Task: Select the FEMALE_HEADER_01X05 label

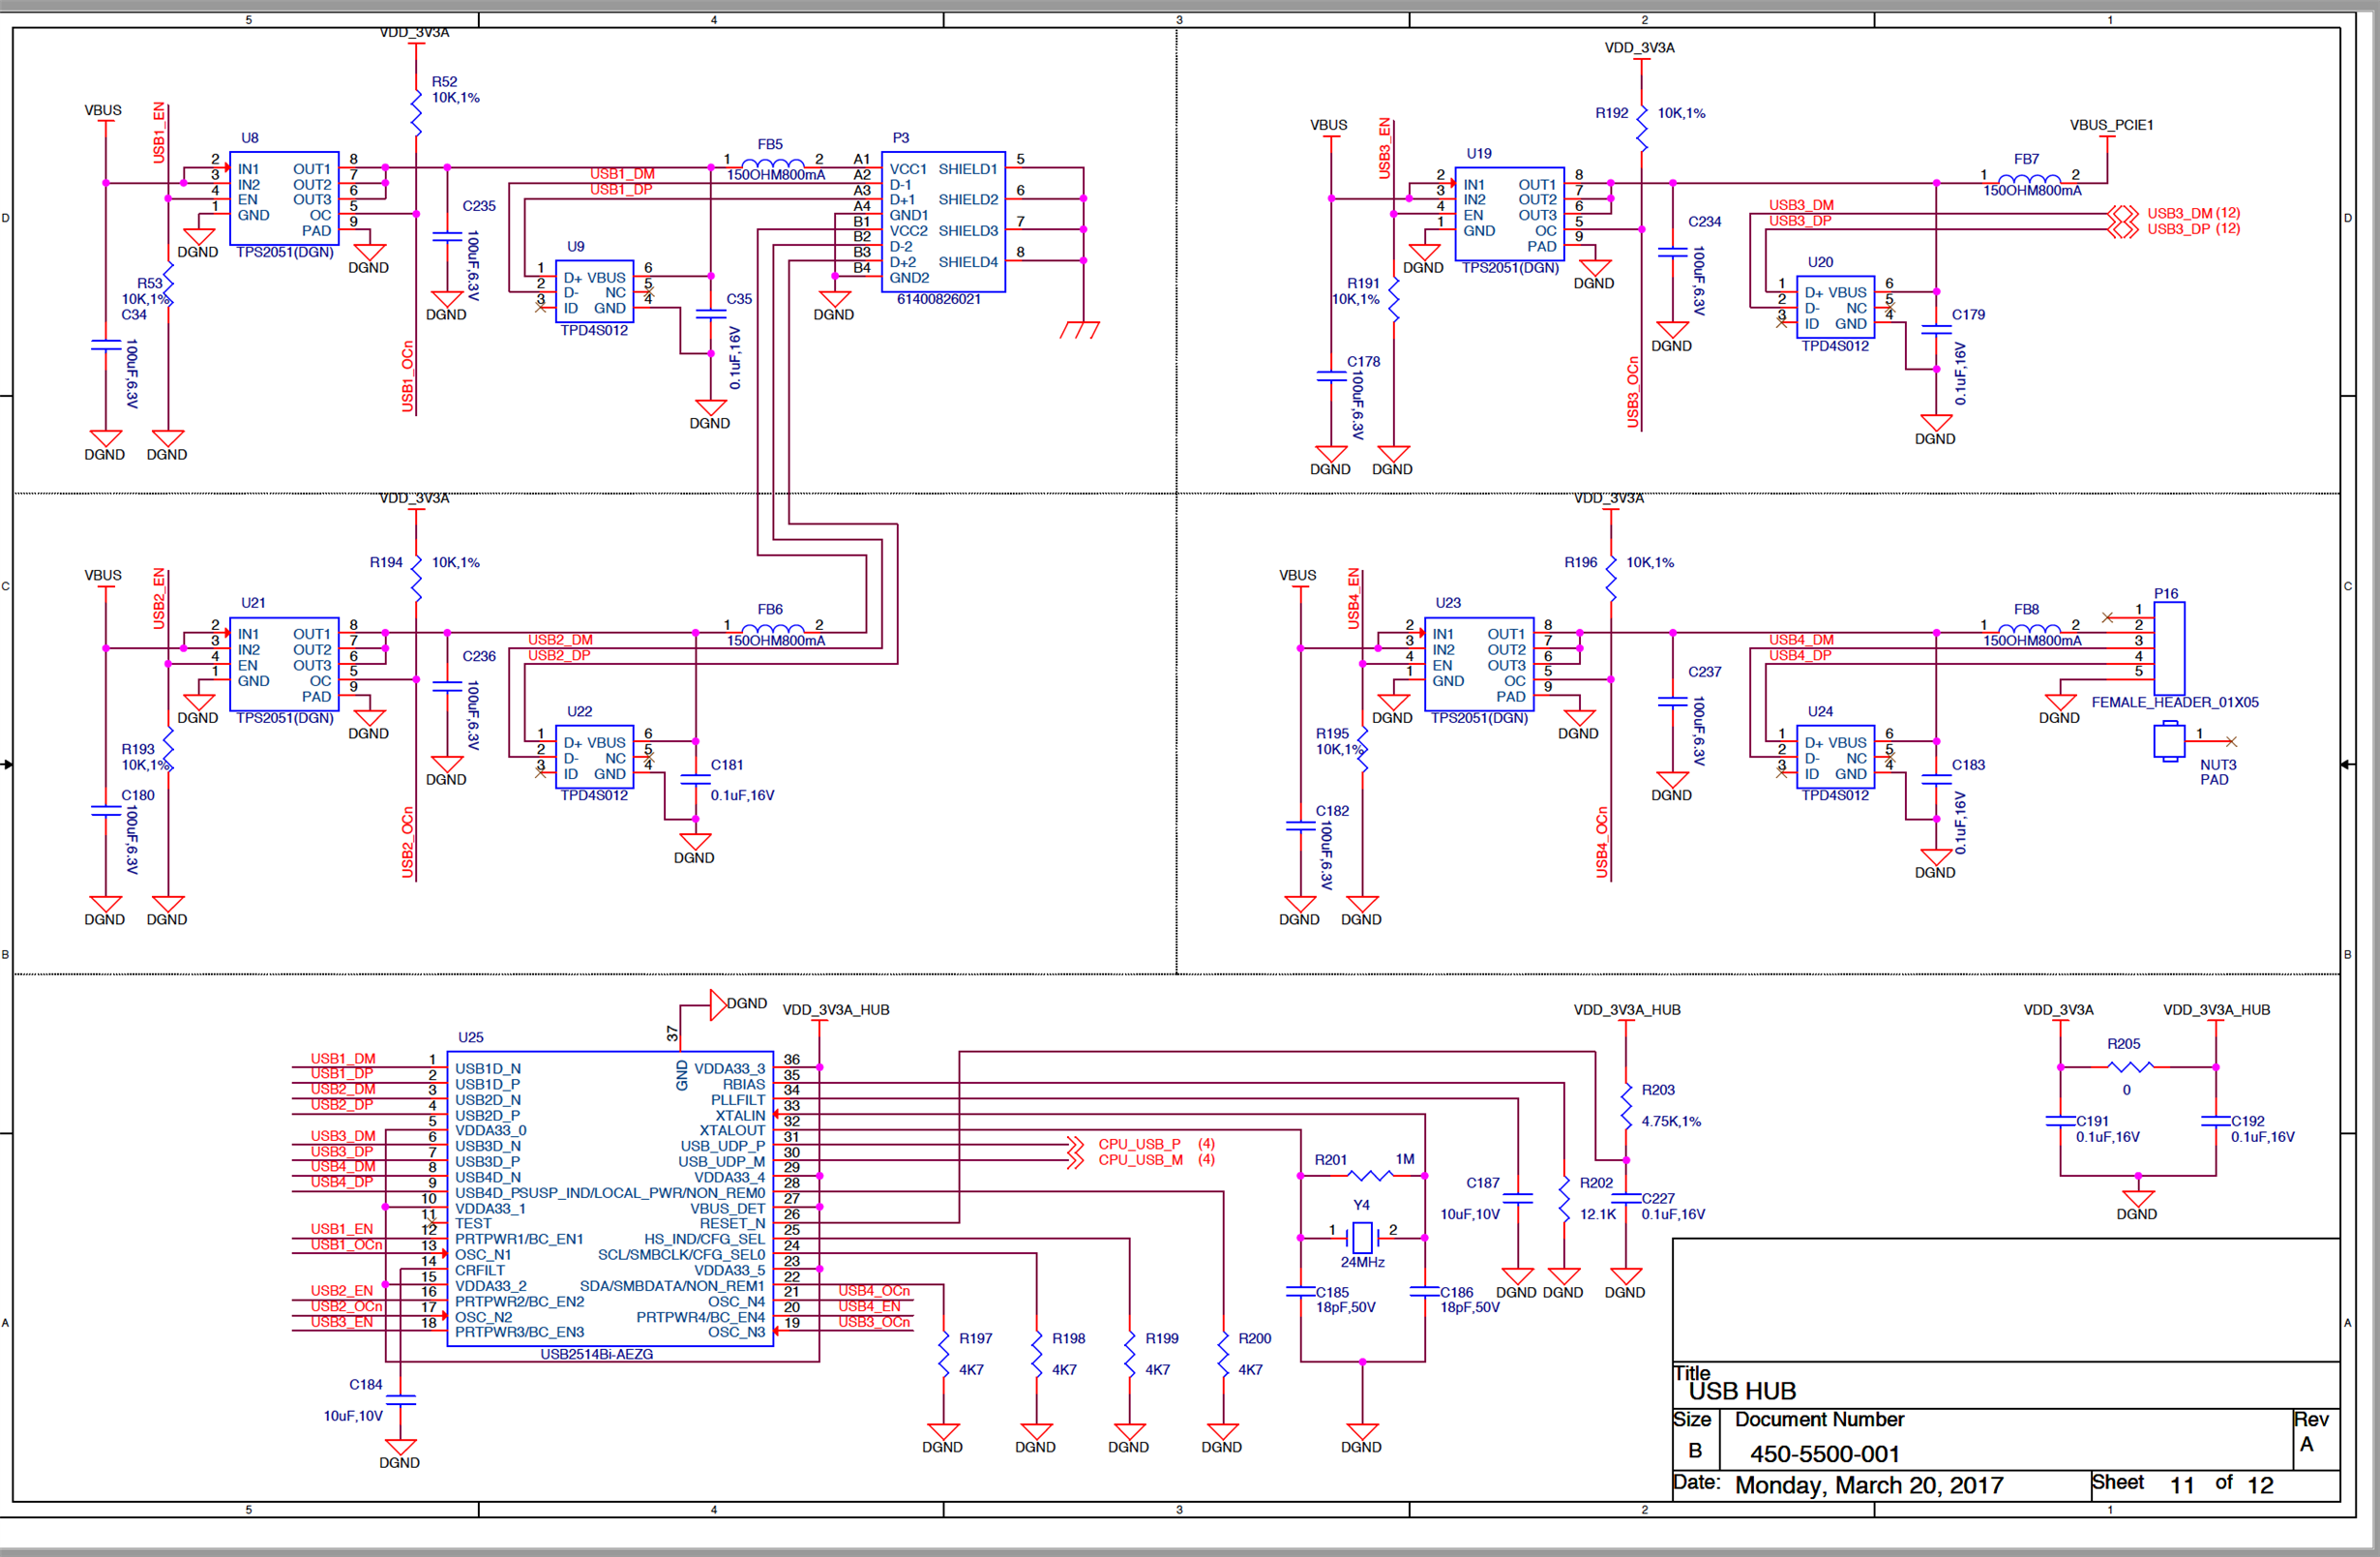Action: coord(2174,702)
